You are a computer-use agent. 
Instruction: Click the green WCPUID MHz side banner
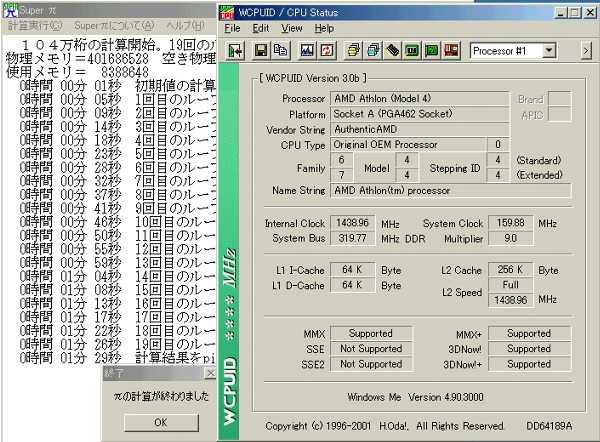click(x=229, y=251)
